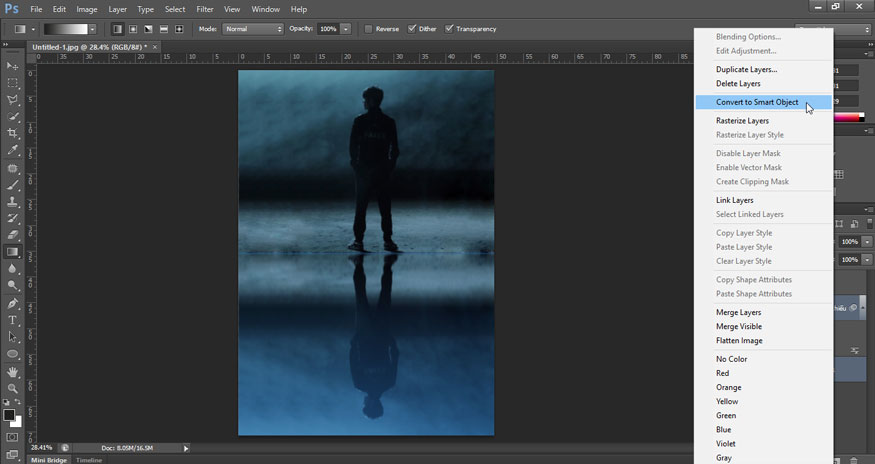875x464 pixels.
Task: Switch to the Mini Bridge tab
Action: click(x=49, y=460)
